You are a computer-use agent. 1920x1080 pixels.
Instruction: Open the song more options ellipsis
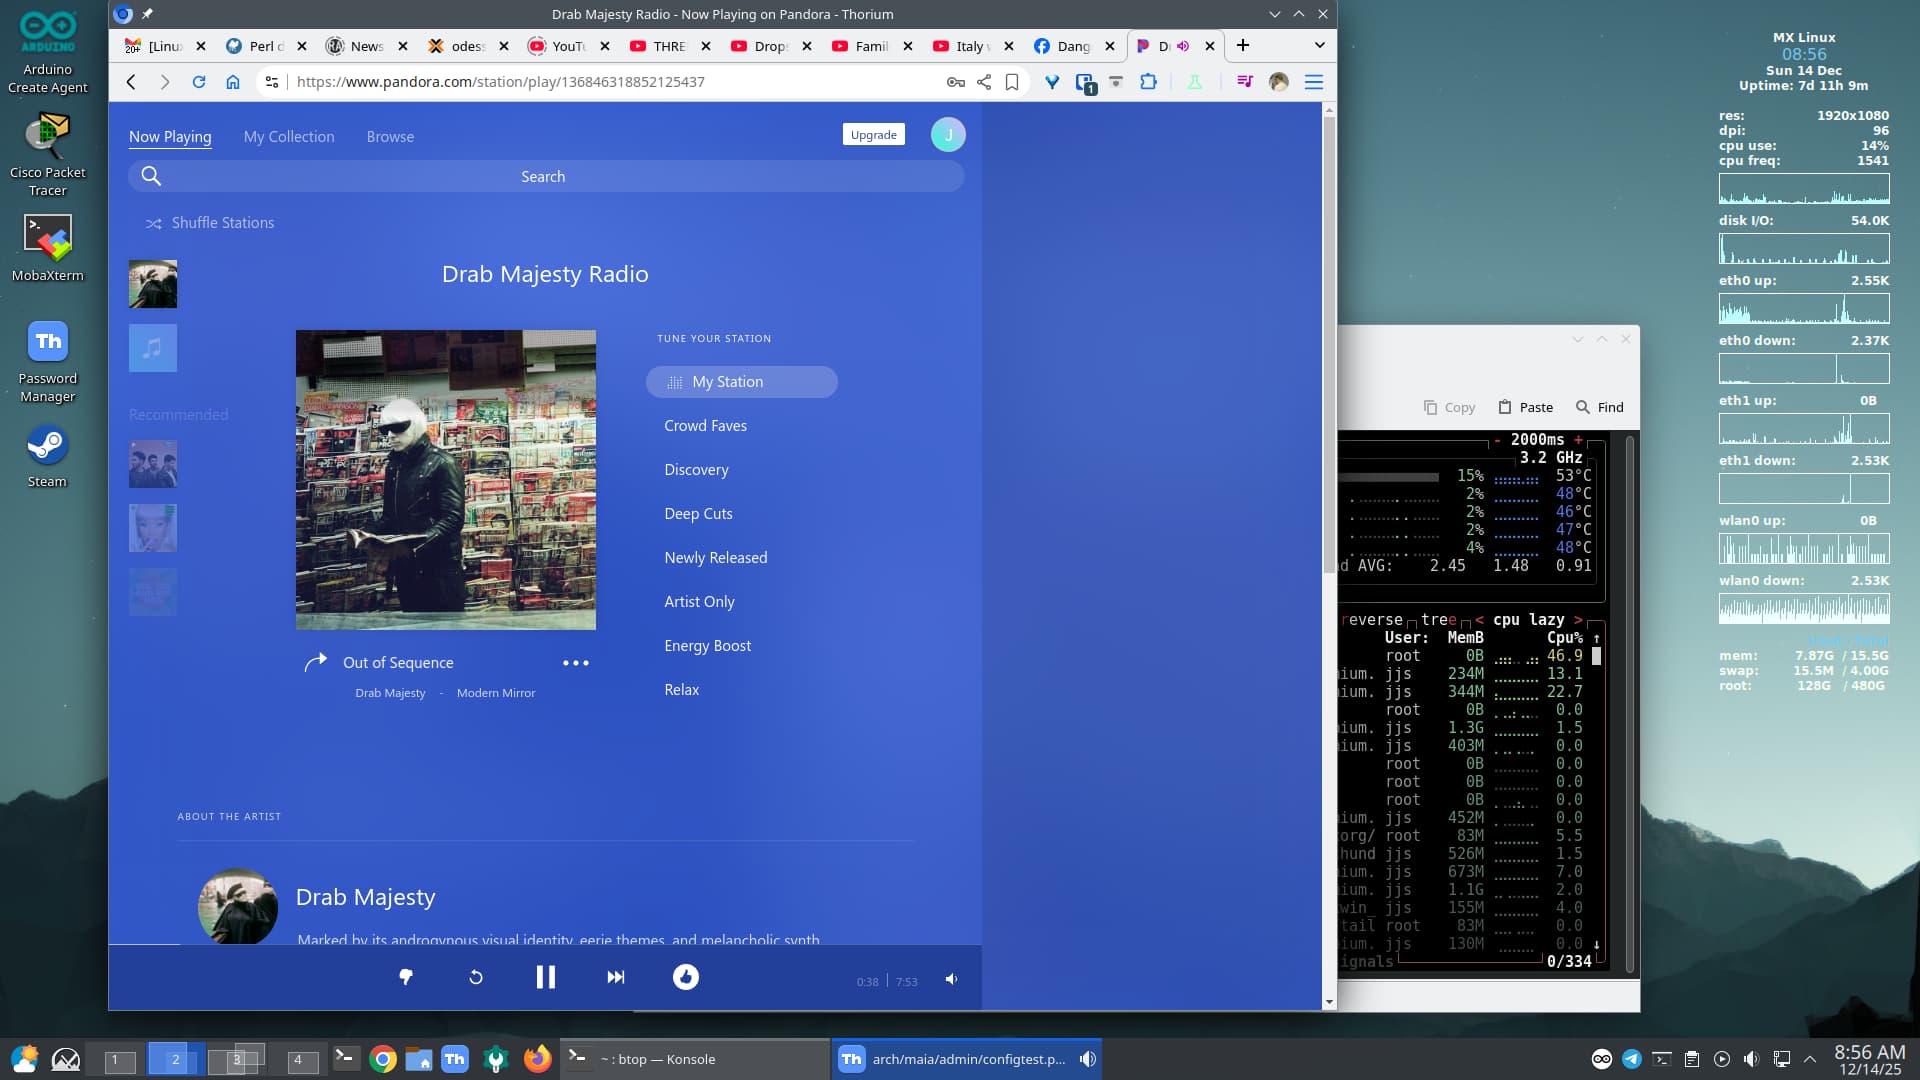coord(575,663)
